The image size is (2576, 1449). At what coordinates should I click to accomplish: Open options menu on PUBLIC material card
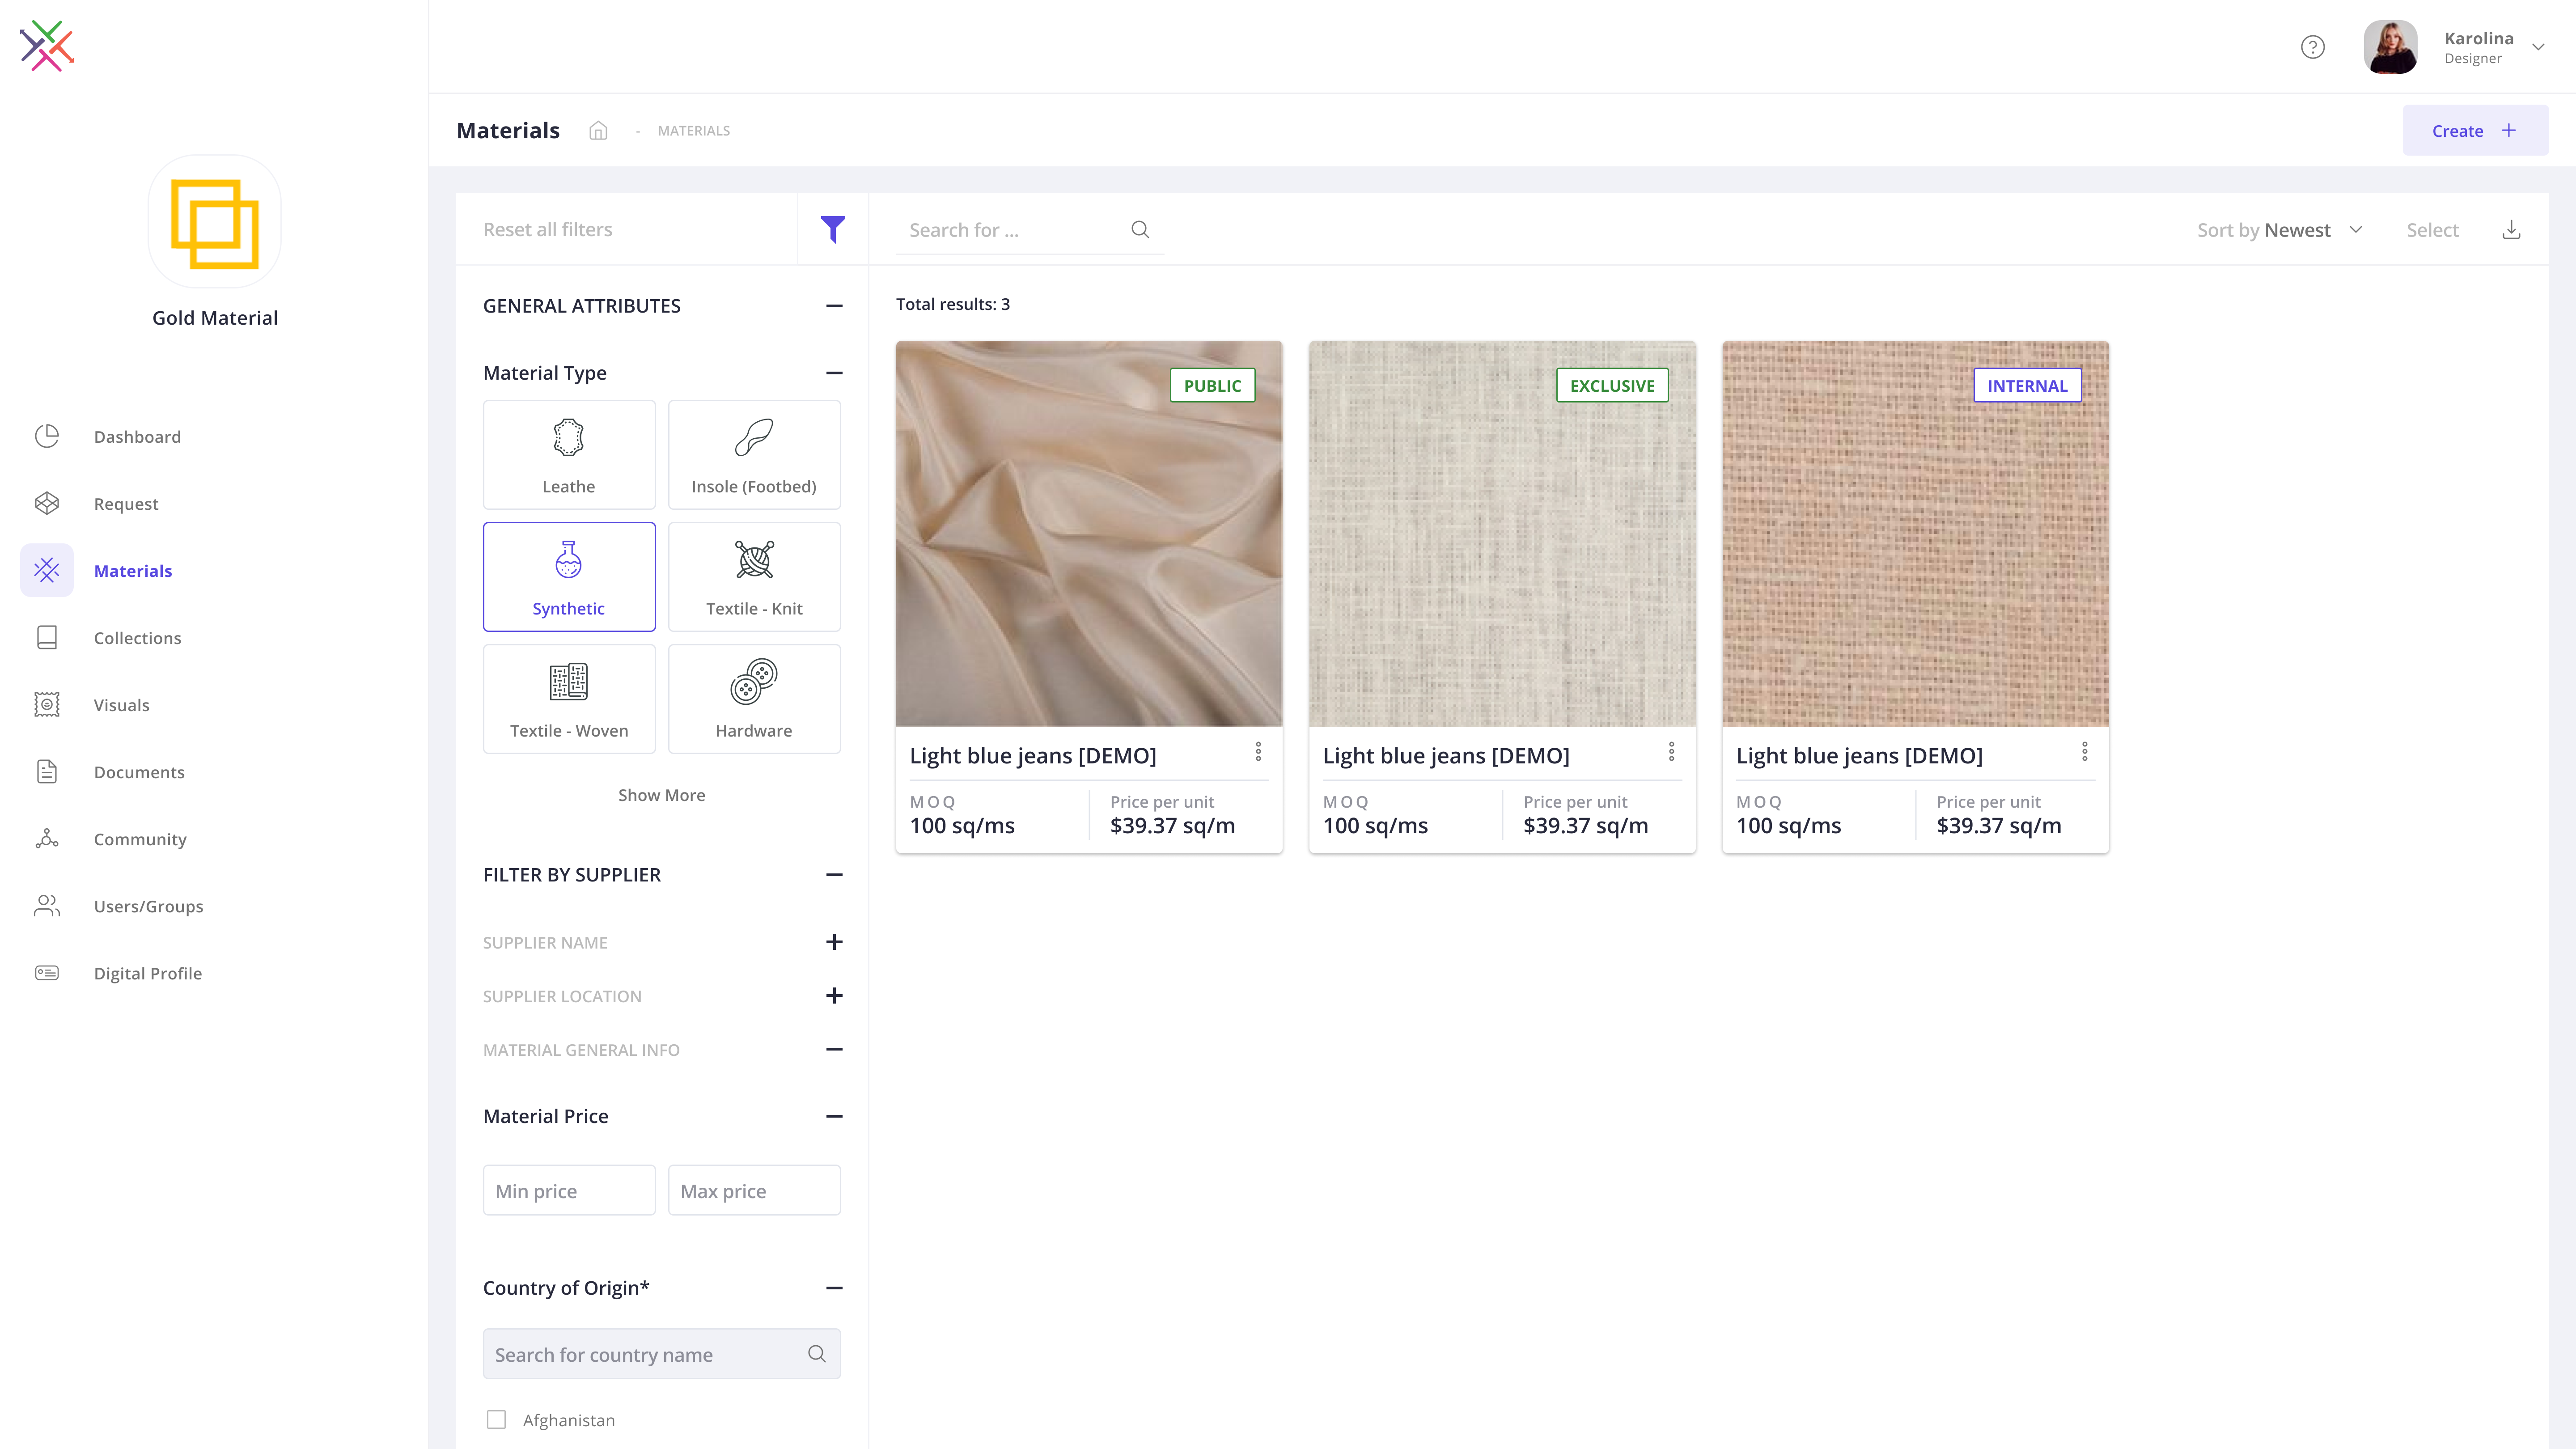(x=1258, y=752)
